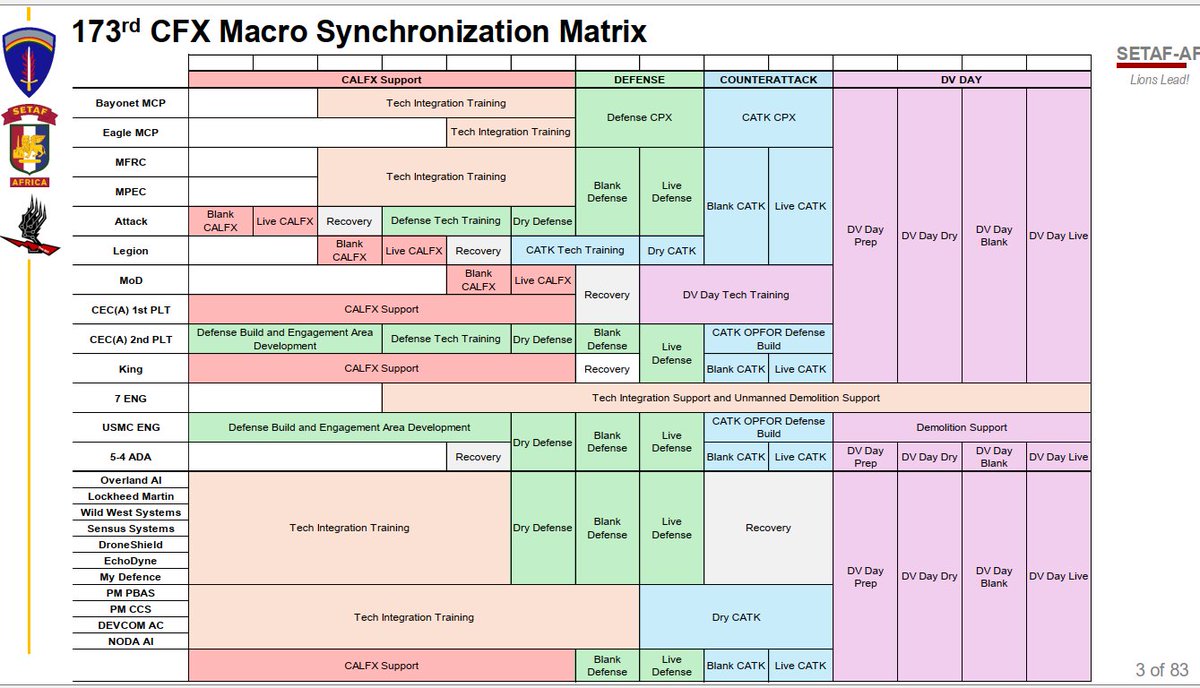Select Blank CALFX in the Legion row

tap(349, 250)
